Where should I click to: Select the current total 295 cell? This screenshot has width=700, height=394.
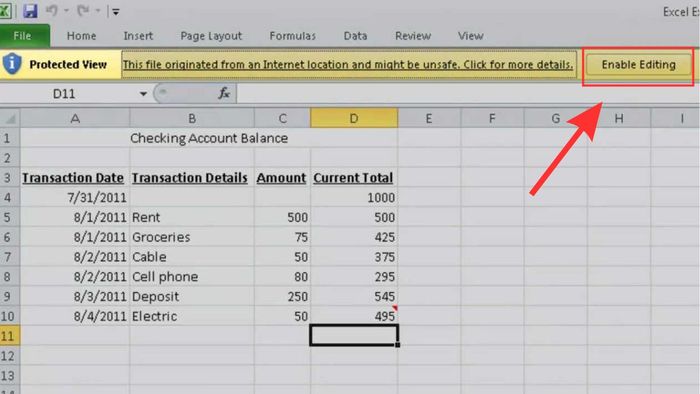click(354, 277)
